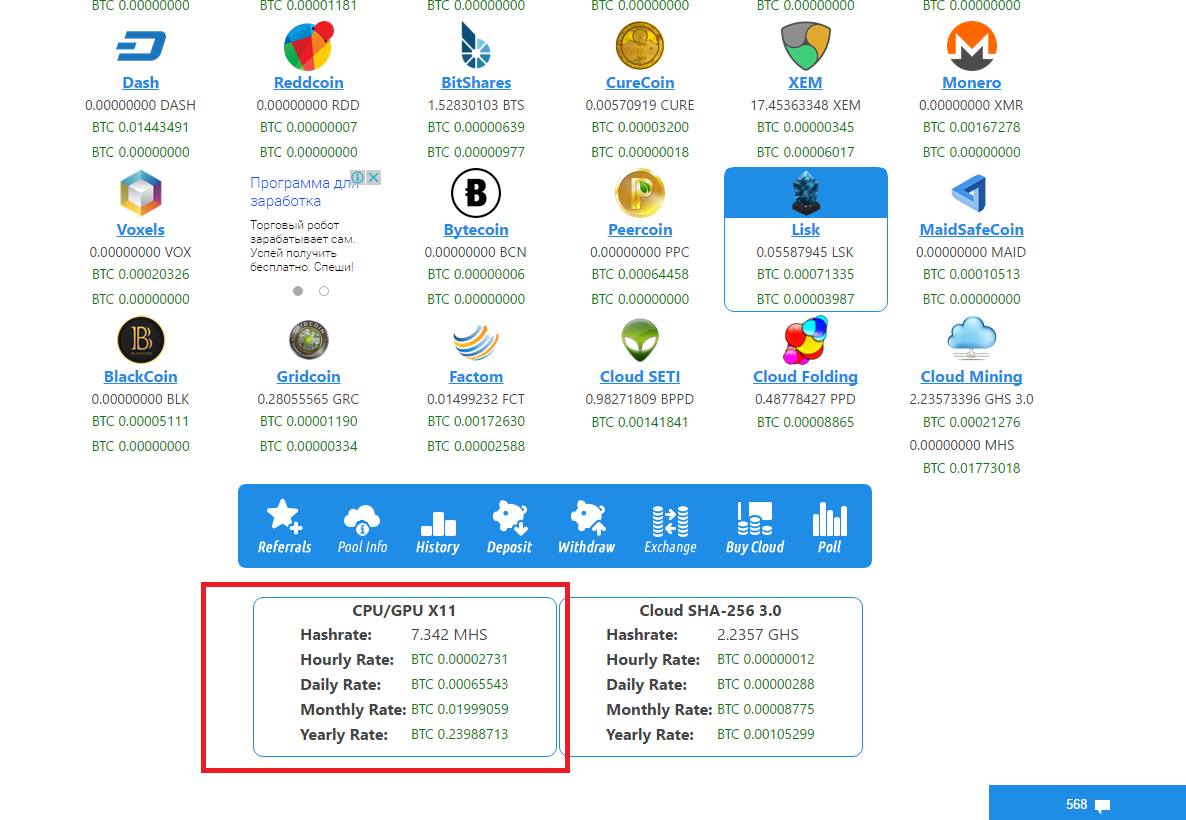This screenshot has width=1186, height=820.
Task: Click the CureCoin gold coin icon
Action: click(640, 45)
